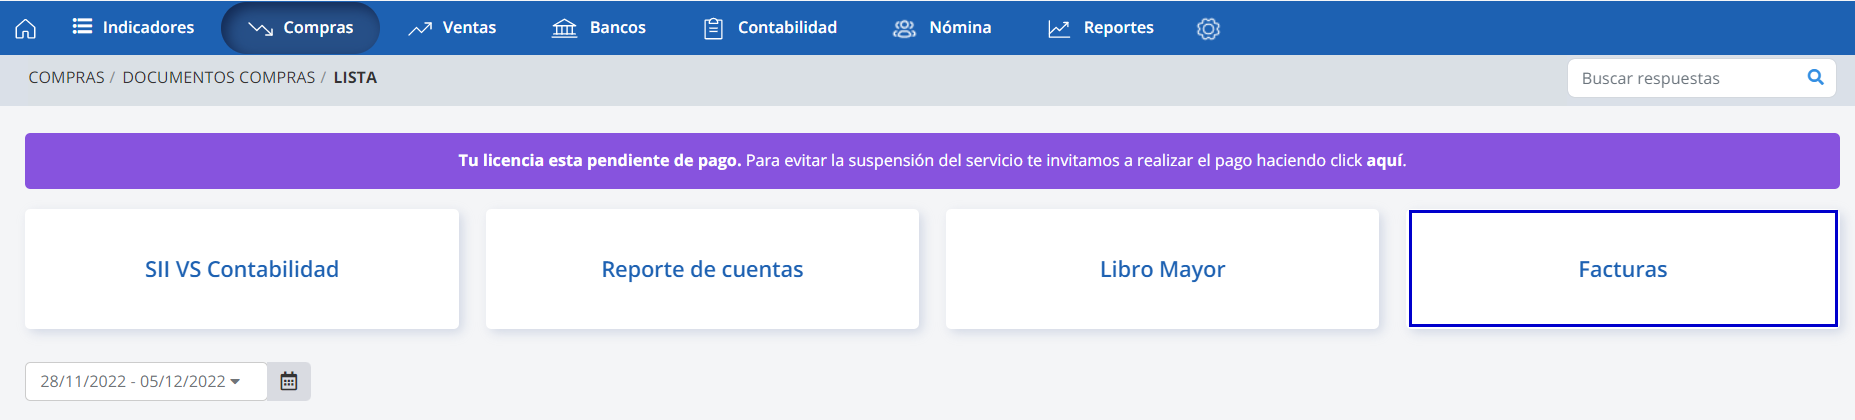Go to the home page icon
The width and height of the screenshot is (1855, 420).
pos(26,28)
